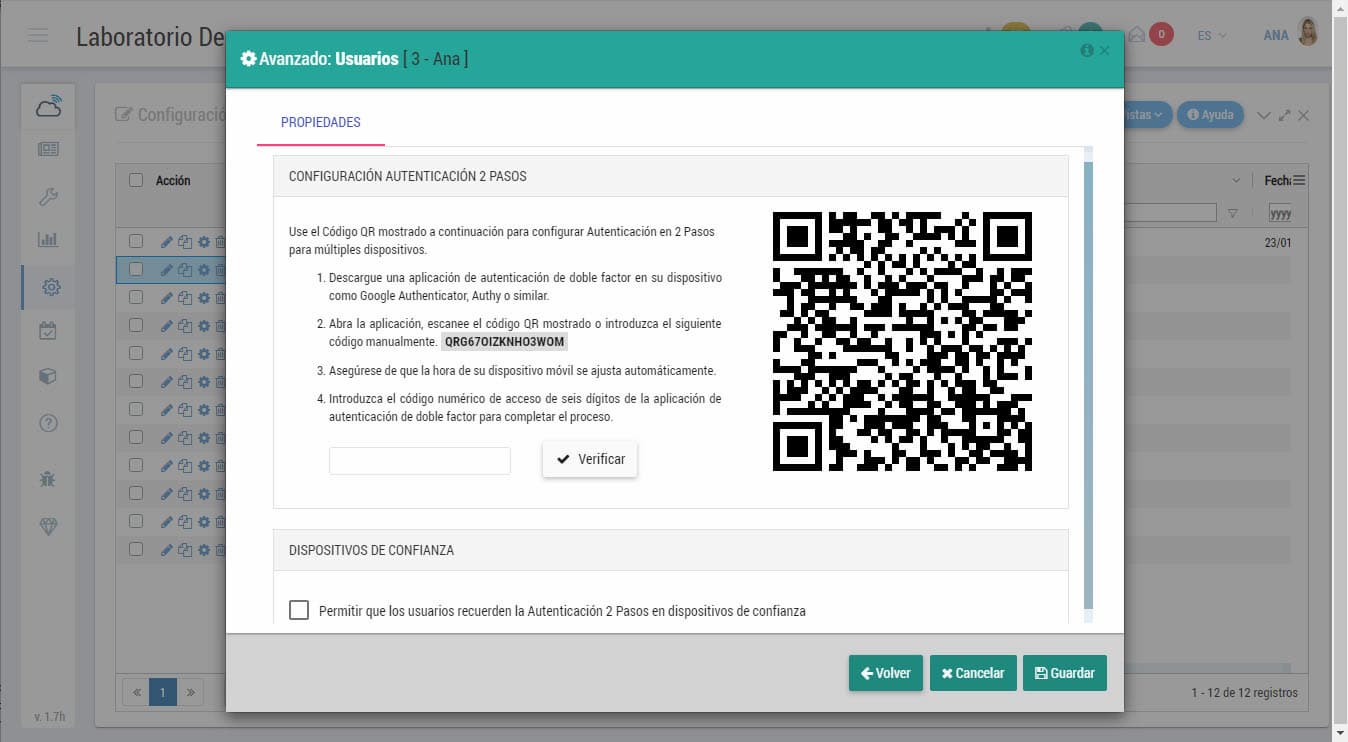Switch to the PROPIEDADES tab
The width and height of the screenshot is (1348, 742).
coord(320,122)
